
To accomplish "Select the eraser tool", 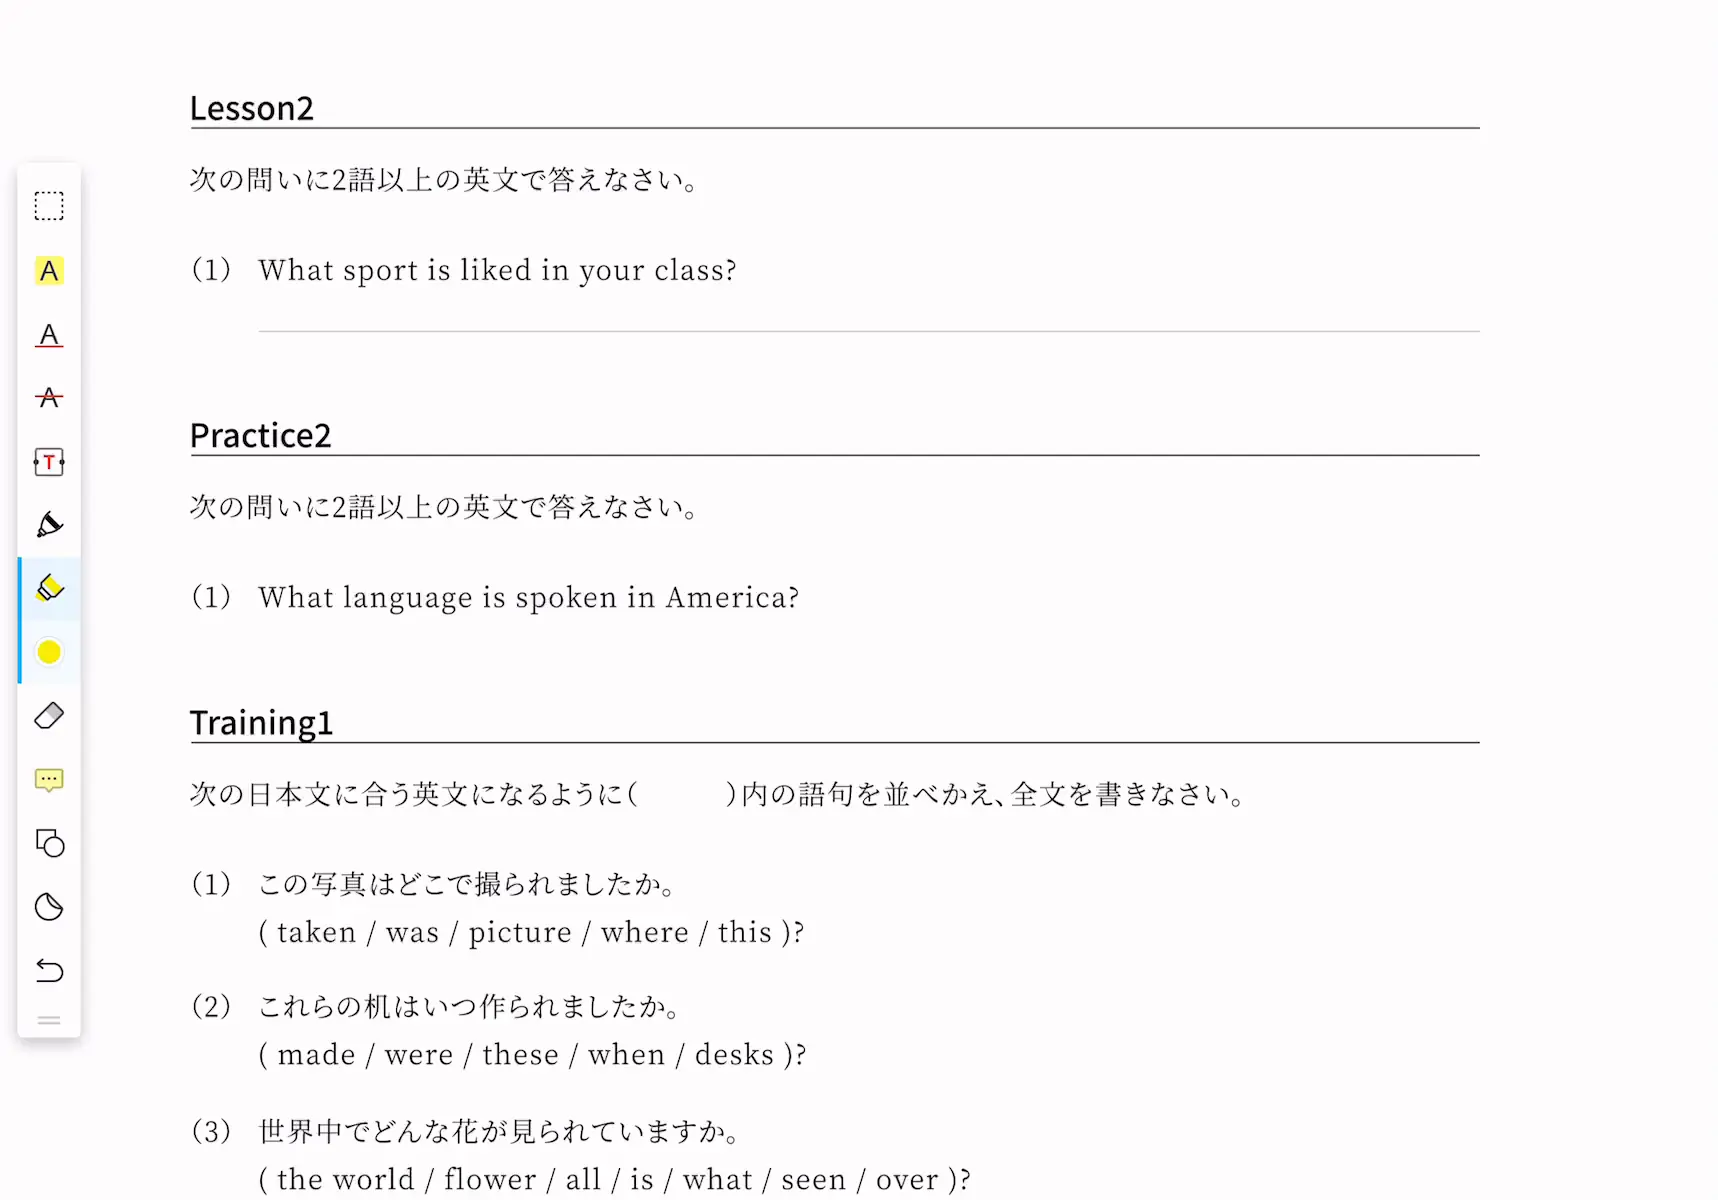I will click(49, 716).
